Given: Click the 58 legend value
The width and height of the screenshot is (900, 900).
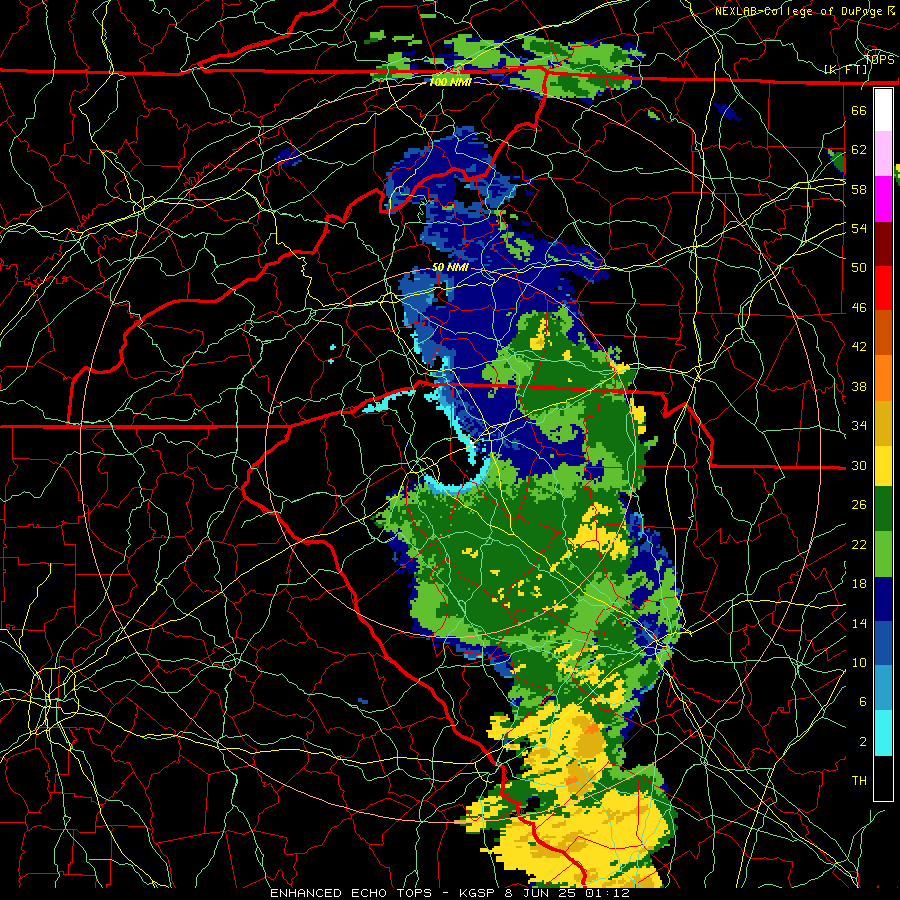Looking at the screenshot, I should point(859,189).
